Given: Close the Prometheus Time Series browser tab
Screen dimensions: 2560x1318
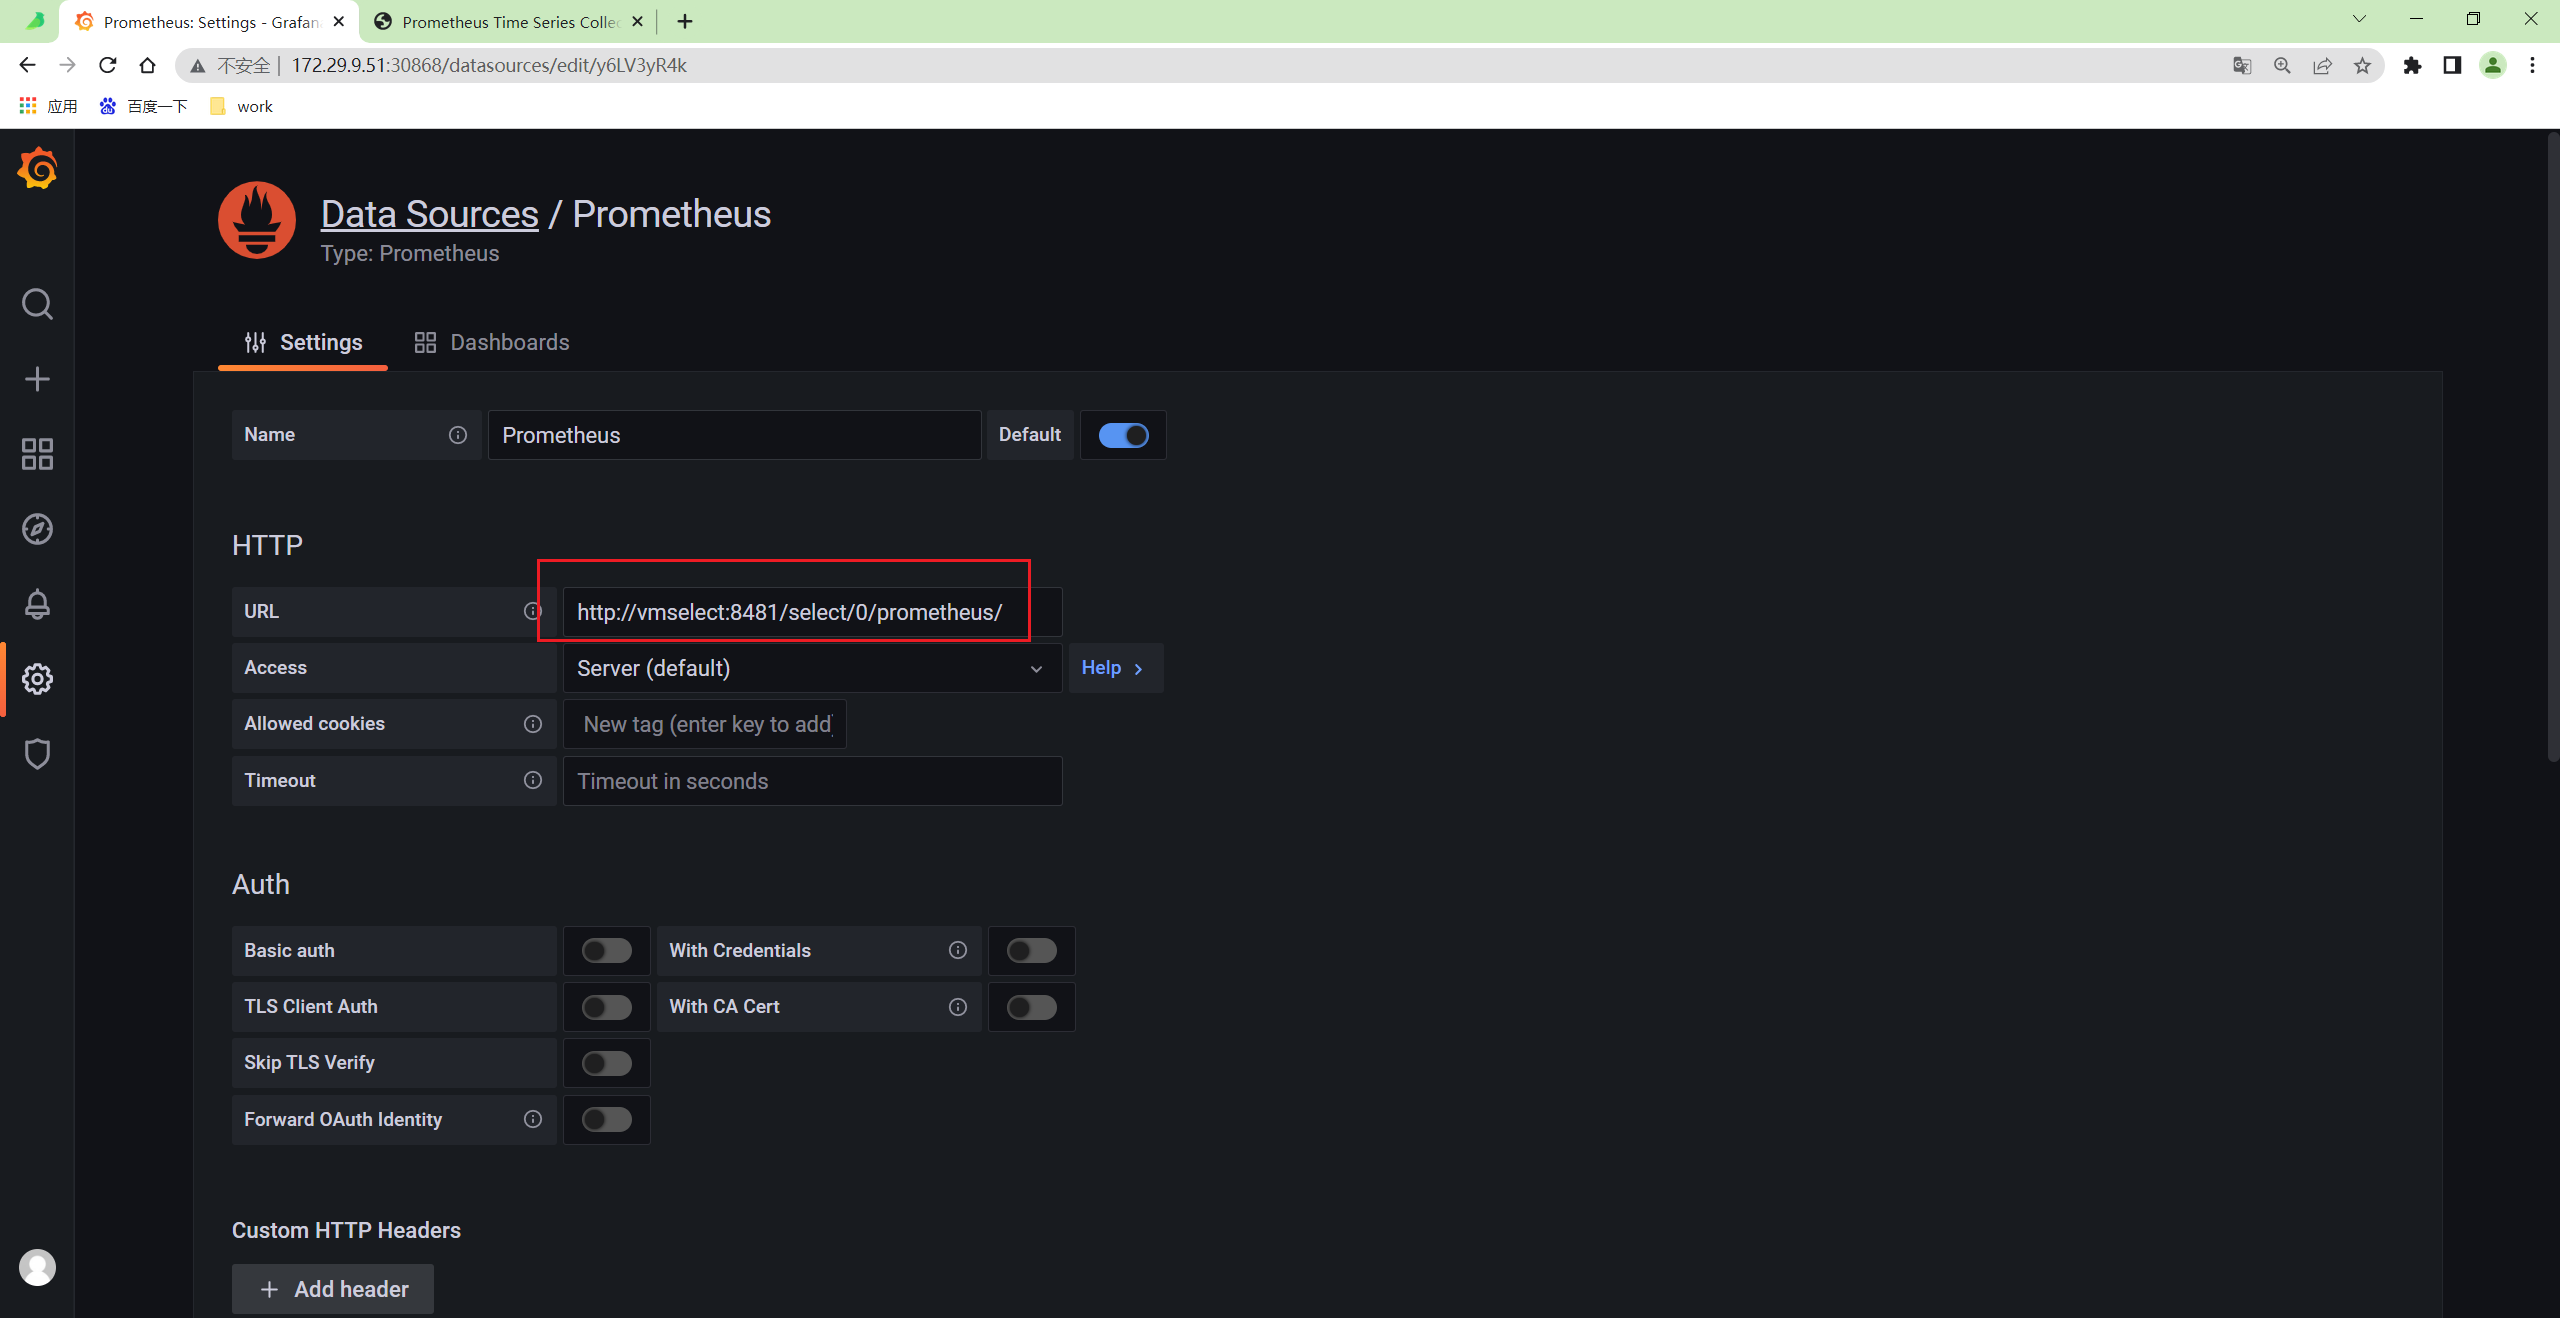Looking at the screenshot, I should click(x=637, y=21).
